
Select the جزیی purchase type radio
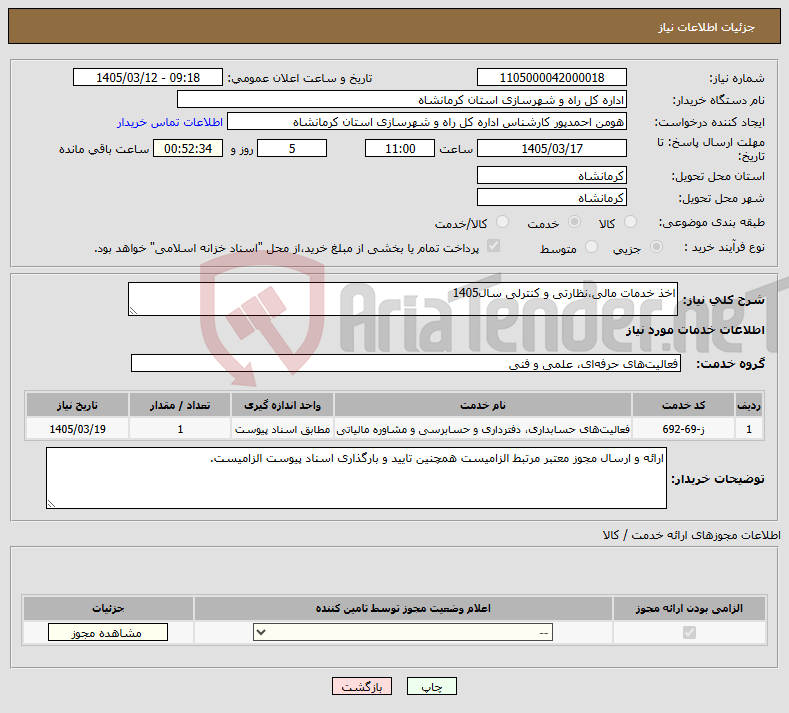tap(656, 247)
